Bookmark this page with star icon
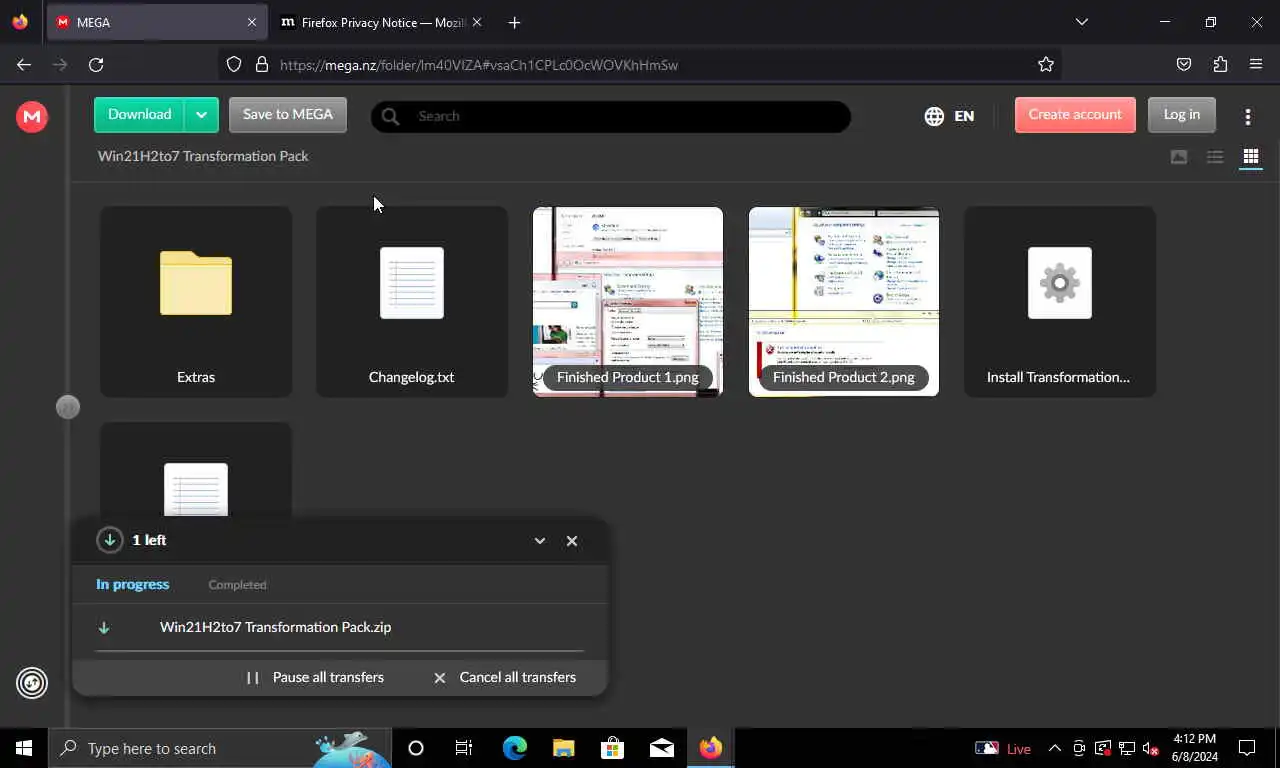The image size is (1280, 768). pos(1046,65)
